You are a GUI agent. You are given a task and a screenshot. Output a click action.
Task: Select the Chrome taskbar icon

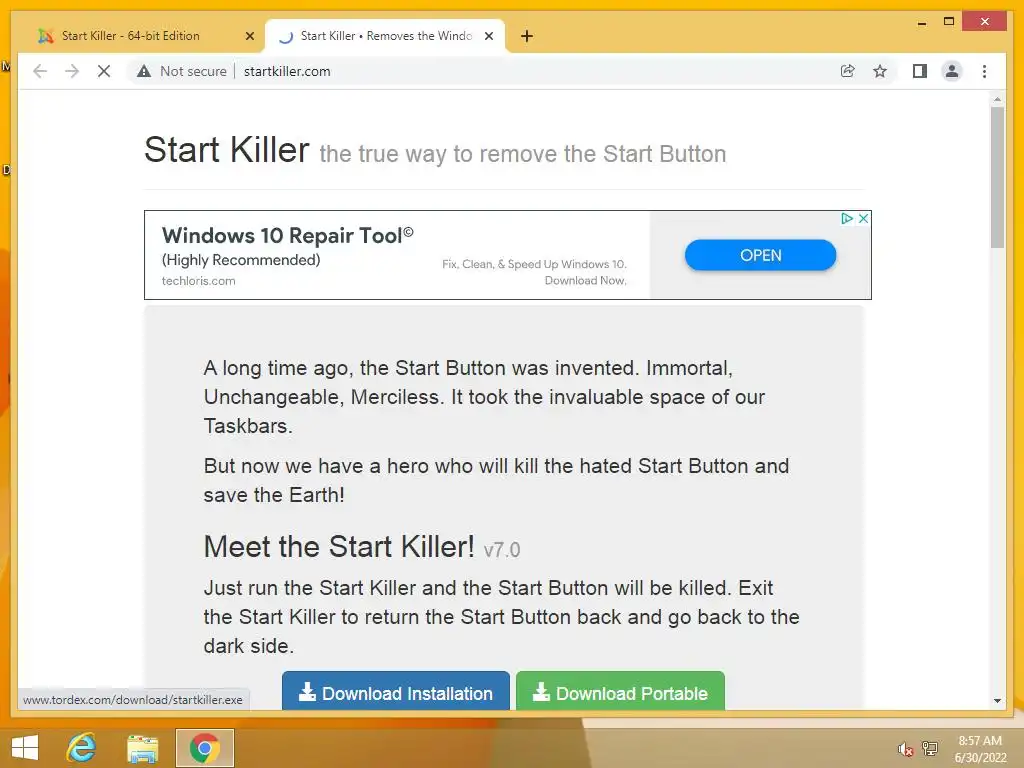204,748
